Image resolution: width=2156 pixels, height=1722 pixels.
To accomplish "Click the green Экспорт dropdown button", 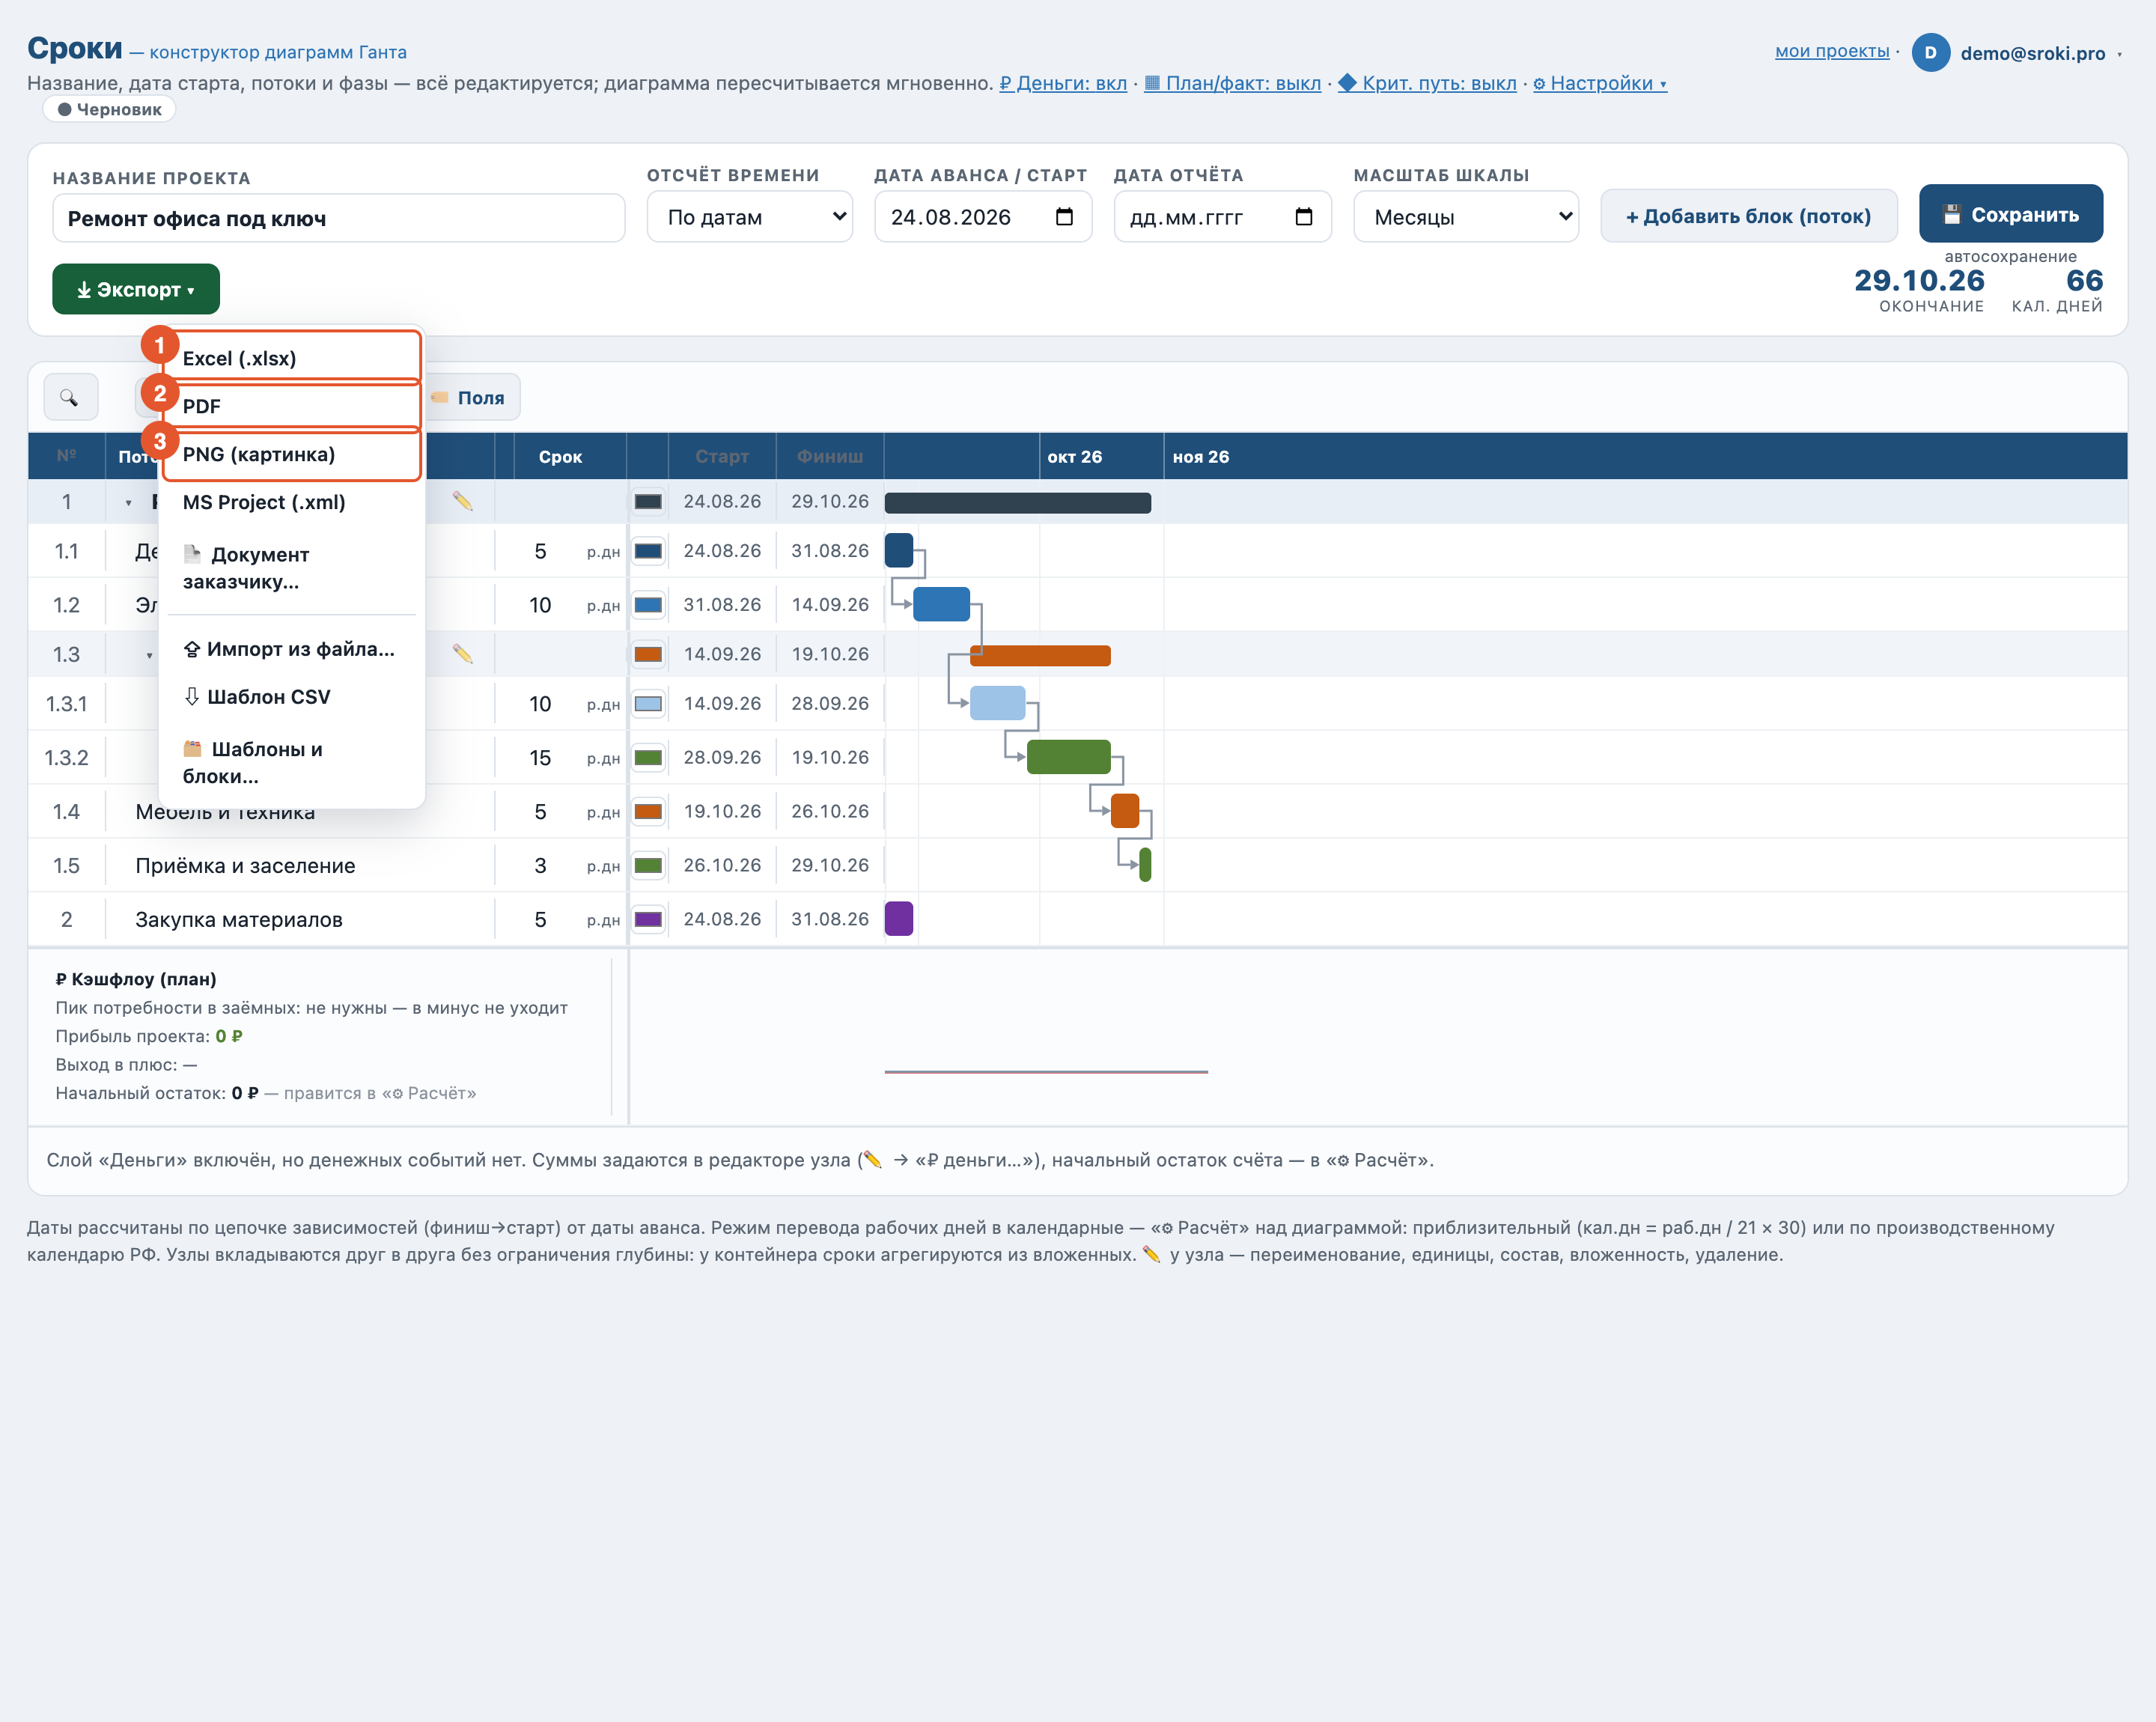I will pos(136,289).
